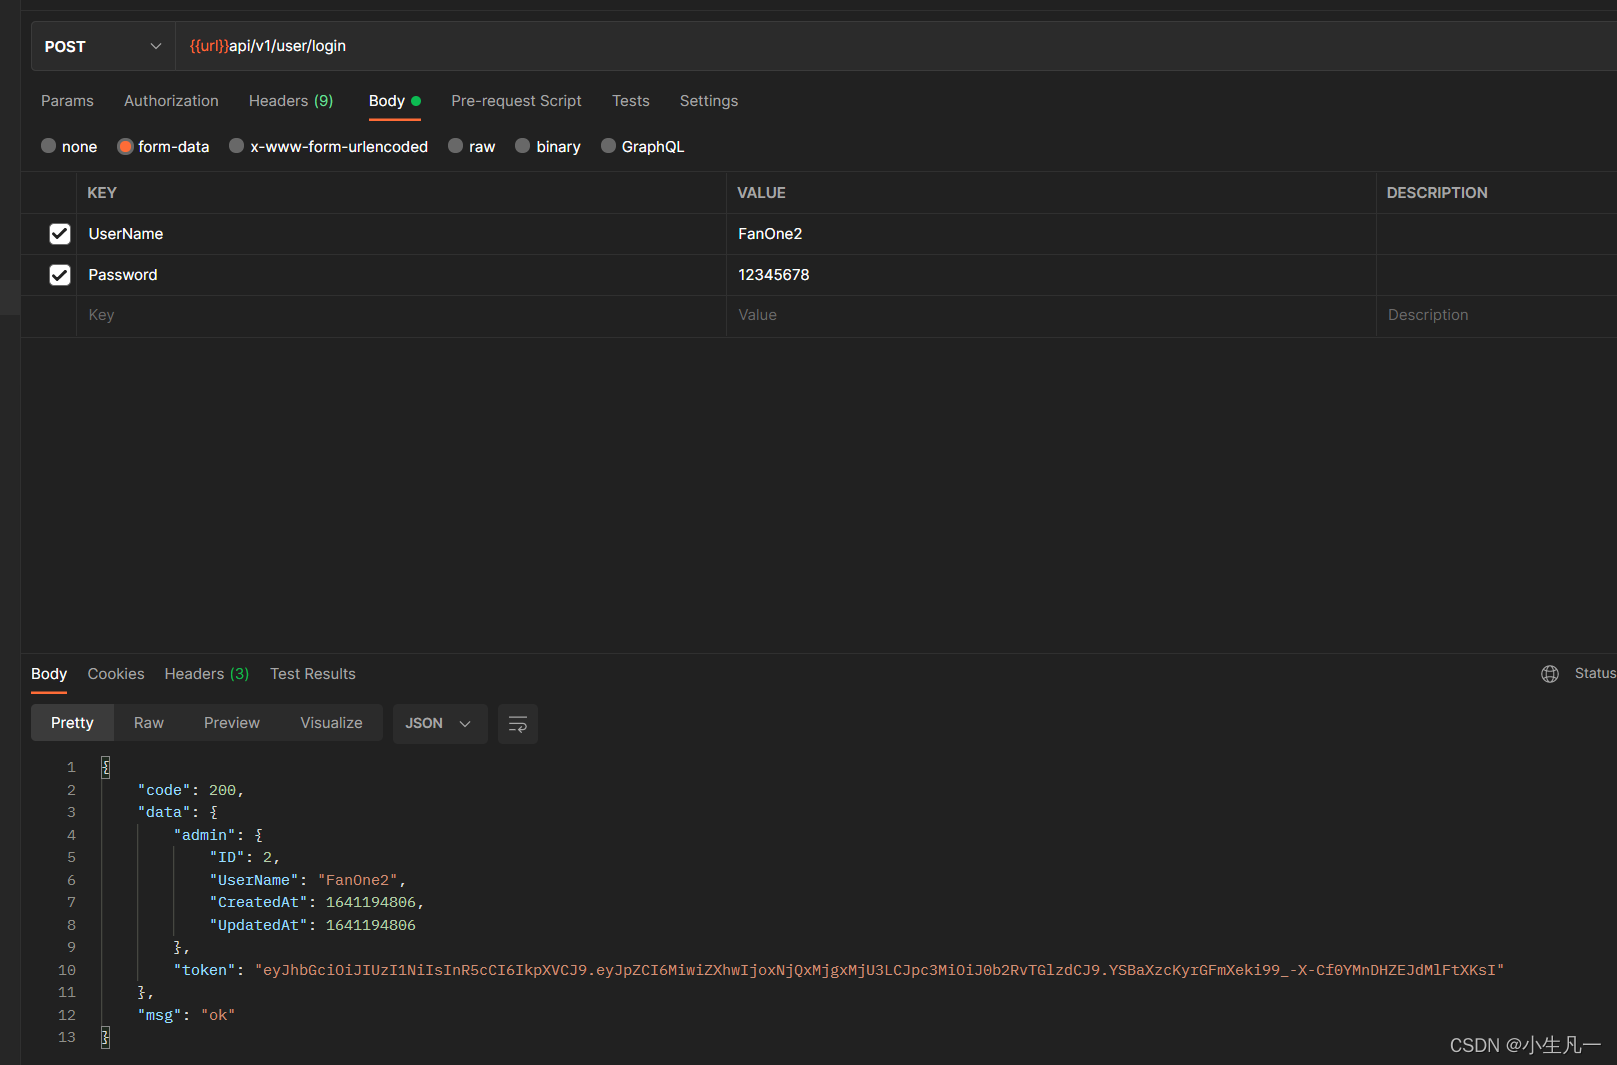Click the globe network icon near Status
Screen dimensions: 1617x1065
coord(1550,674)
